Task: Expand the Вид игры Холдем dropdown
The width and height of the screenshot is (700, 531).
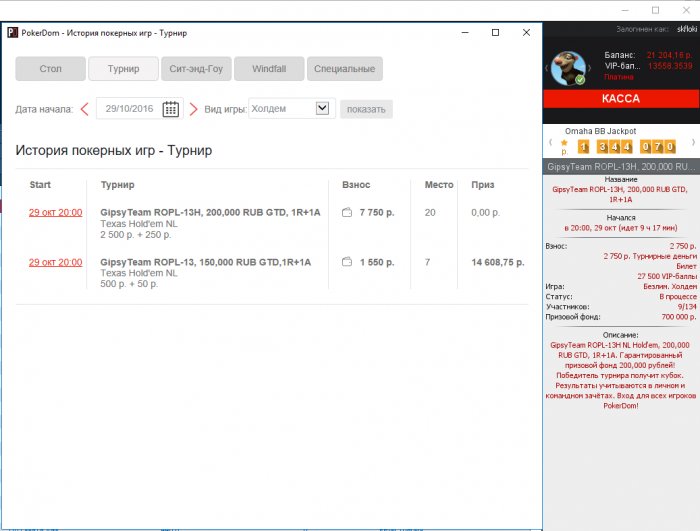Action: pyautogui.click(x=323, y=109)
